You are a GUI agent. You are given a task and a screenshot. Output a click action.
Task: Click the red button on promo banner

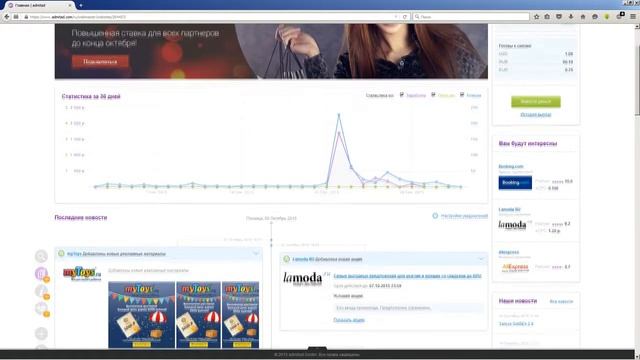pos(100,62)
